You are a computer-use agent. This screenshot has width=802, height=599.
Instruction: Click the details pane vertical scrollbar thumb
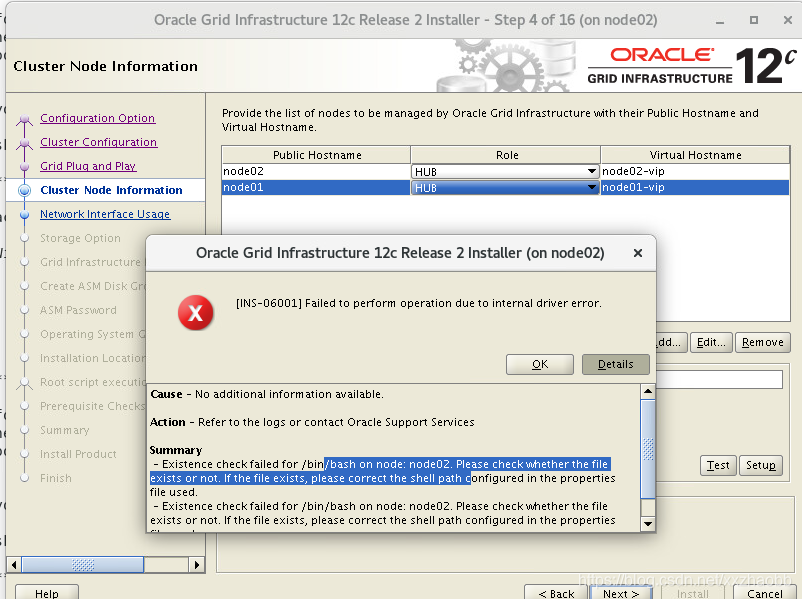click(x=648, y=449)
